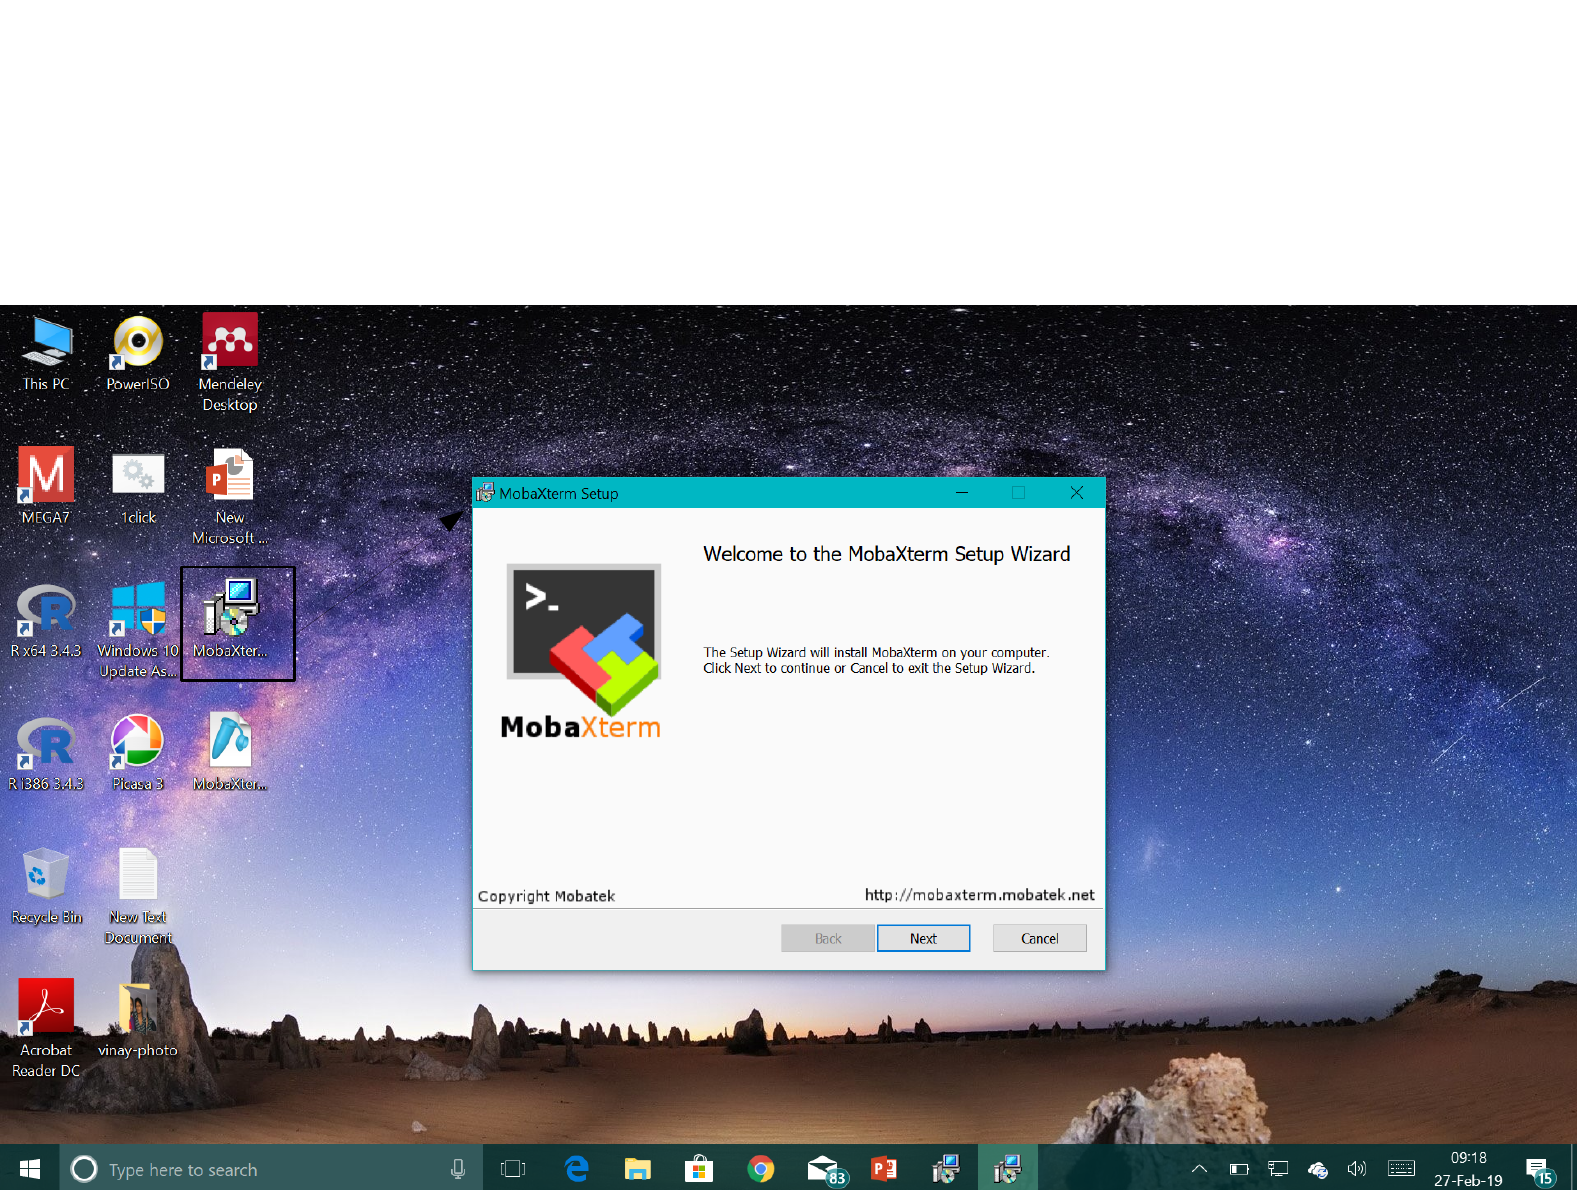Open Google Chrome from the taskbar
Viewport: 1587px width, 1190px height.
coord(761,1169)
